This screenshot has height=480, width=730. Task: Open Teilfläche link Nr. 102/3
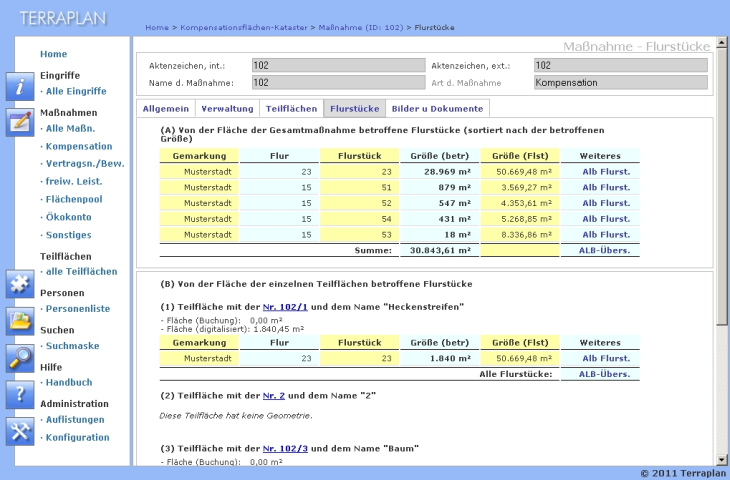coord(285,449)
